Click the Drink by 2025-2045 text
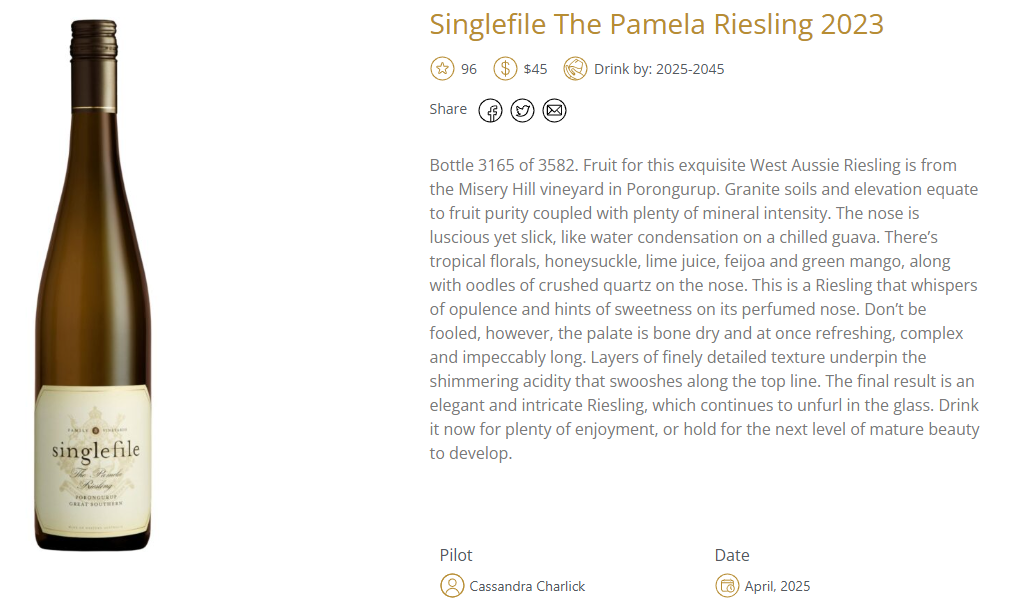Image resolution: width=1012 pixels, height=614 pixels. [659, 69]
